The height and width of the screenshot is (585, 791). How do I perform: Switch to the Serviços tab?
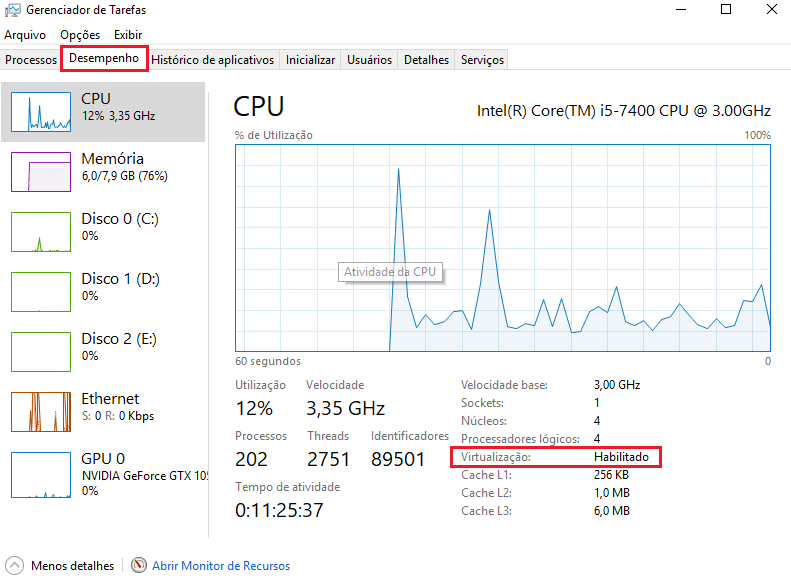click(482, 60)
